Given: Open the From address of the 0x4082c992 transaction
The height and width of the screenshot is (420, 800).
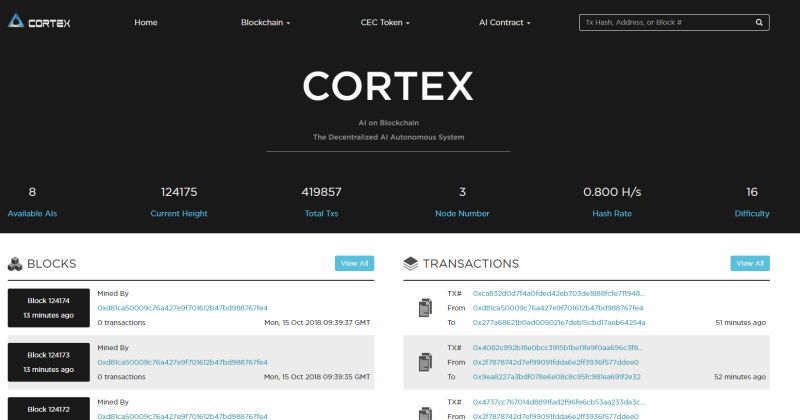Looking at the screenshot, I should (x=556, y=362).
